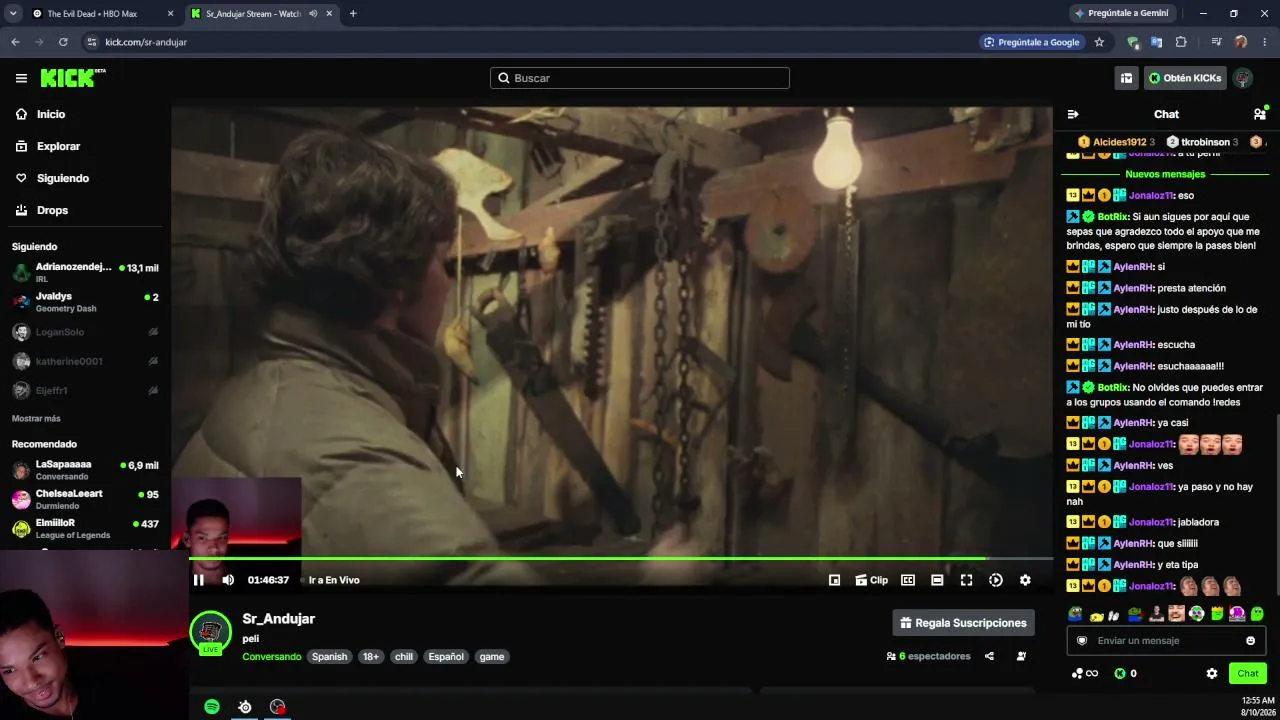Open the Kick hamburger sidebar menu
This screenshot has height=720, width=1280.
[x=21, y=78]
